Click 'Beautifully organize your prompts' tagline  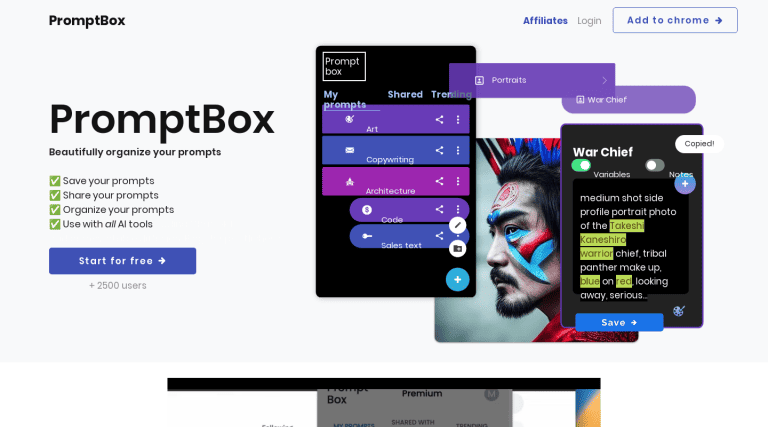[135, 152]
